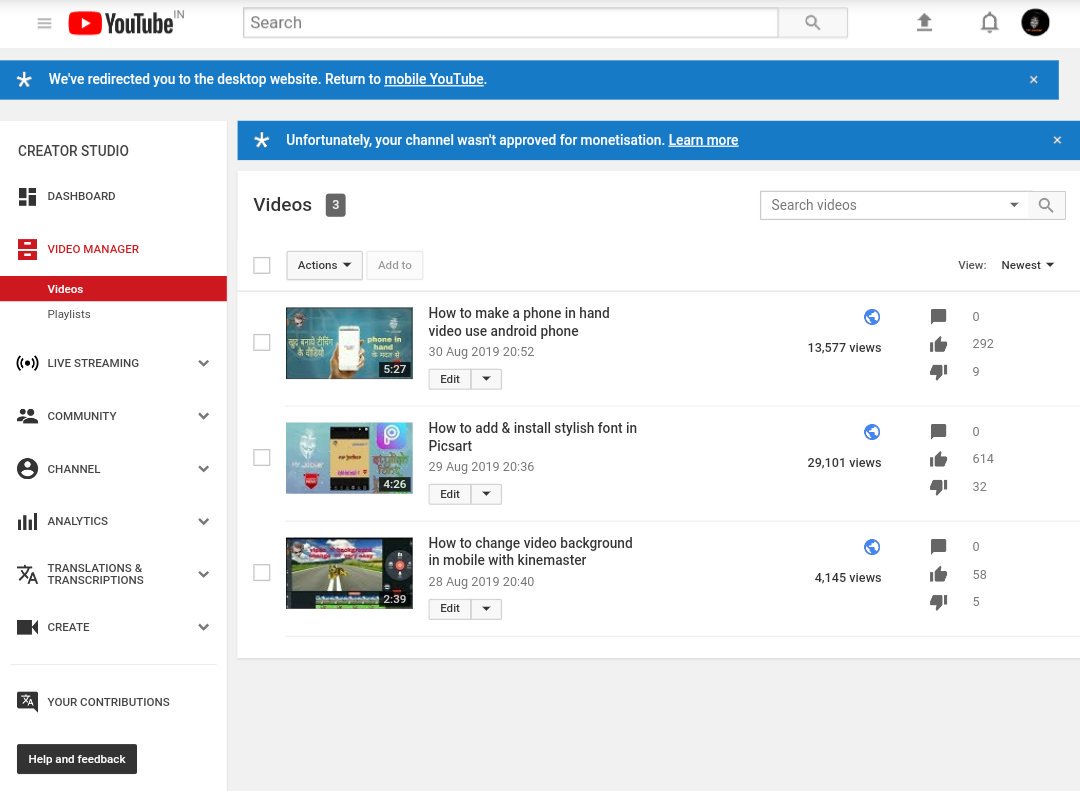1080x791 pixels.
Task: Click the magnifier button beside Search videos
Action: click(x=1046, y=205)
